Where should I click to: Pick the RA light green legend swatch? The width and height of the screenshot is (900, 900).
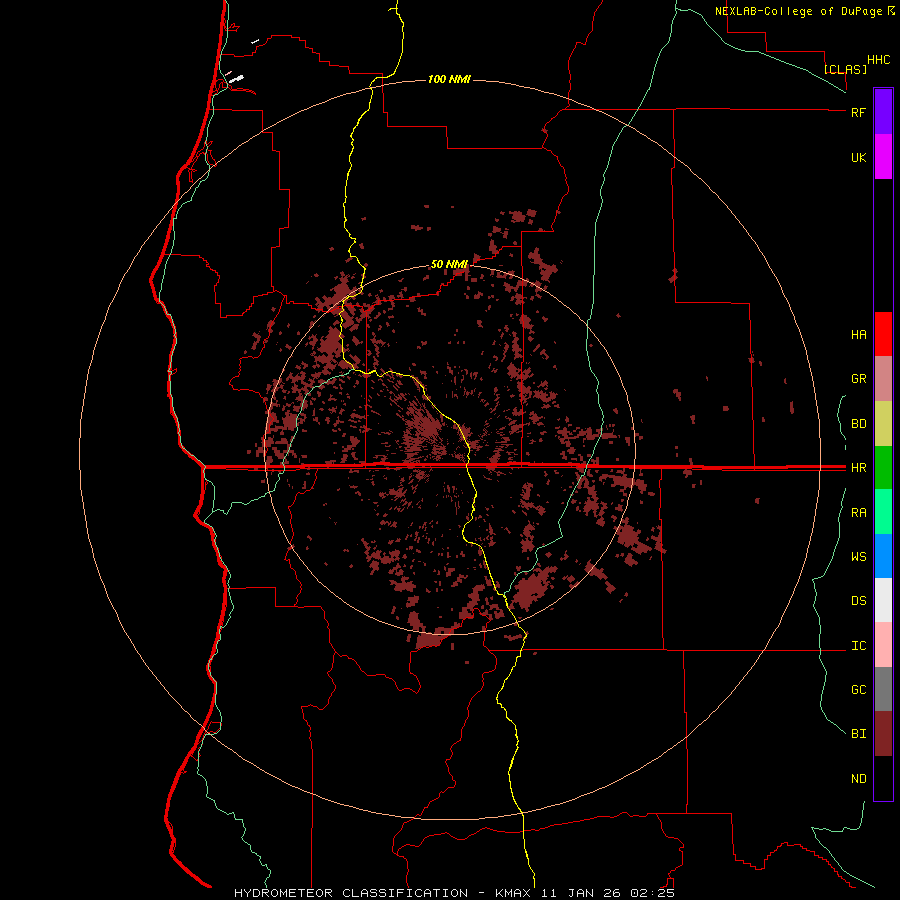coord(883,512)
